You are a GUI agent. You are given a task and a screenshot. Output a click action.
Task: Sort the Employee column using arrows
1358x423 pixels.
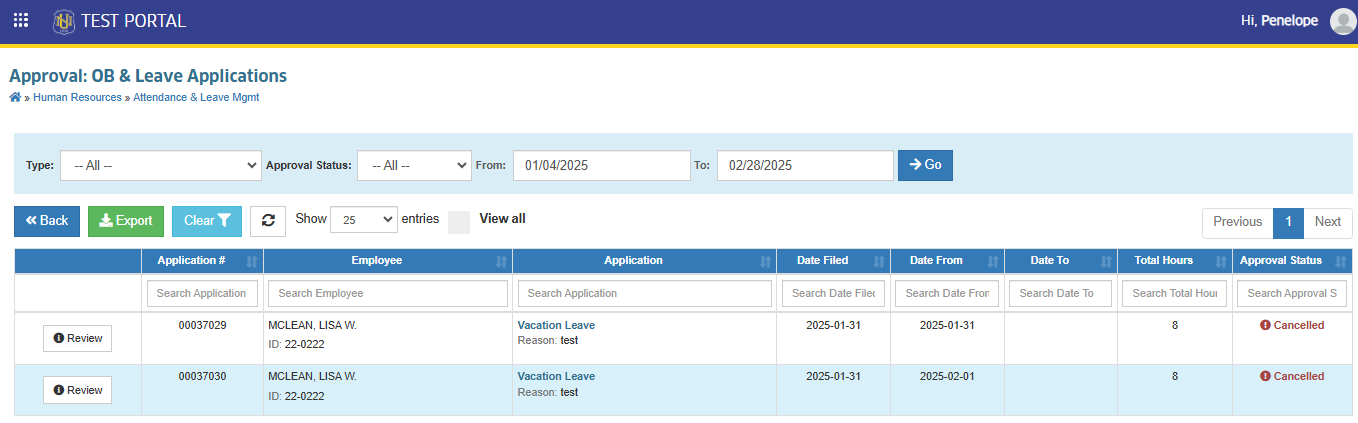(501, 261)
